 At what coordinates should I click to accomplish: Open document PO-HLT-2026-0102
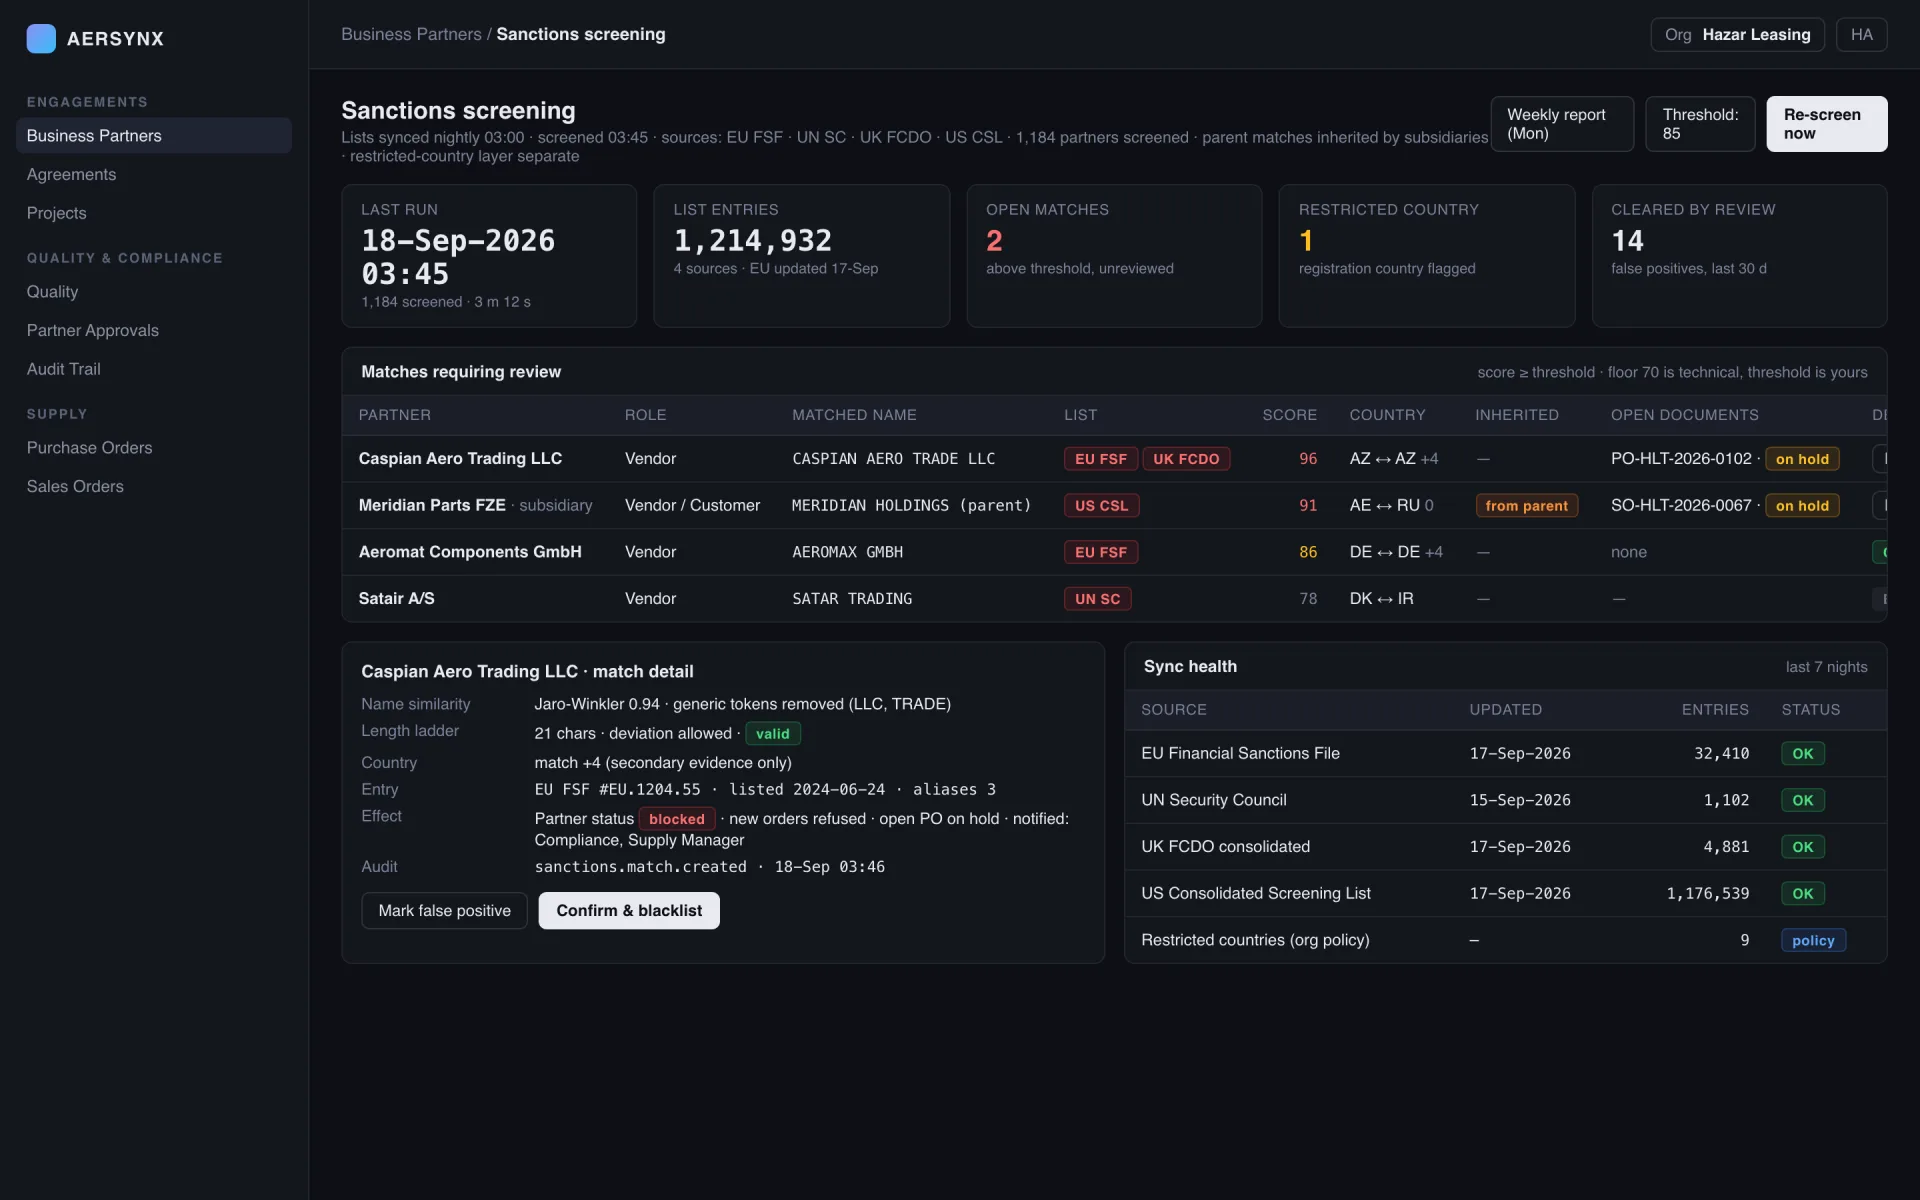pos(1681,458)
